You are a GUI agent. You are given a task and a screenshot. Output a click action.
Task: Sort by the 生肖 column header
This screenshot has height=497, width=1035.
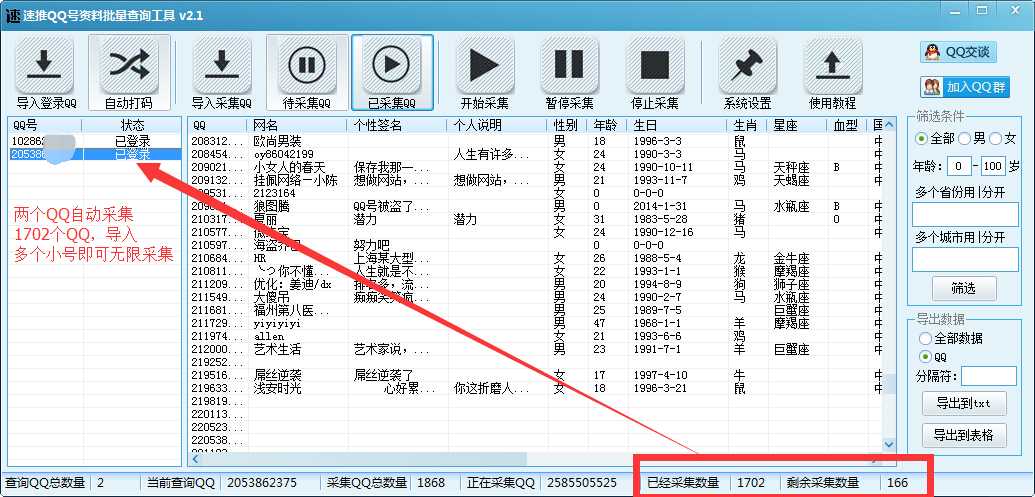[x=747, y=125]
